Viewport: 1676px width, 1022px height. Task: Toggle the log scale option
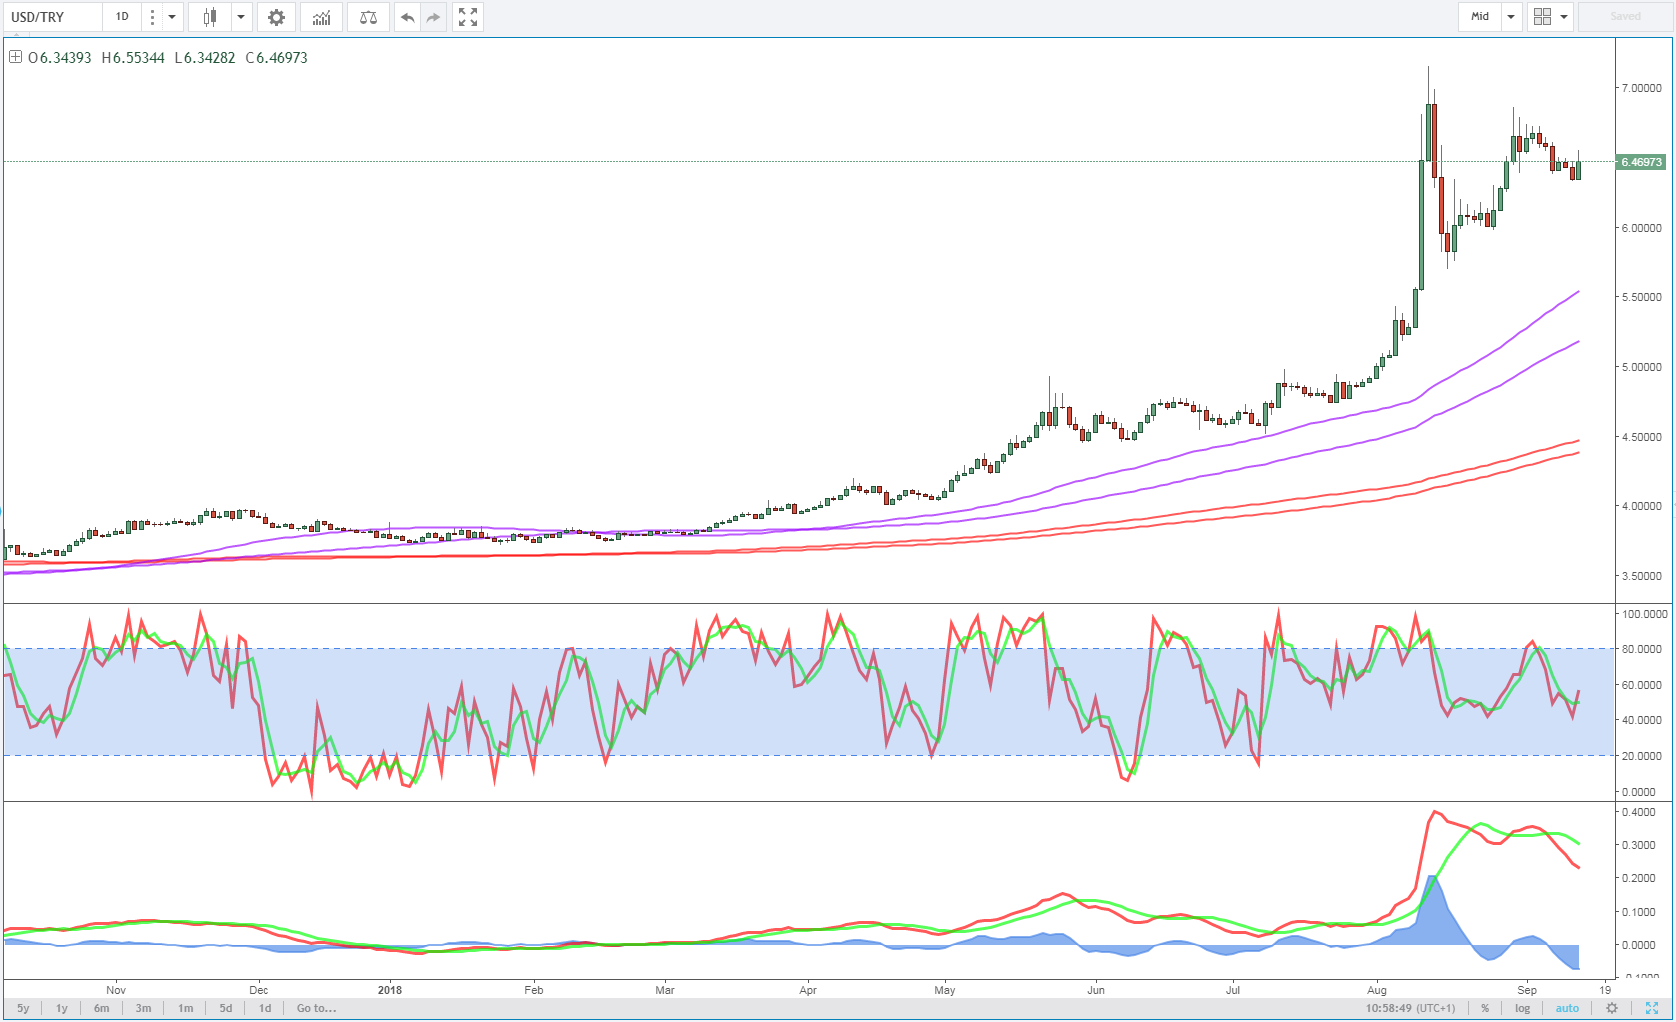1523,1008
